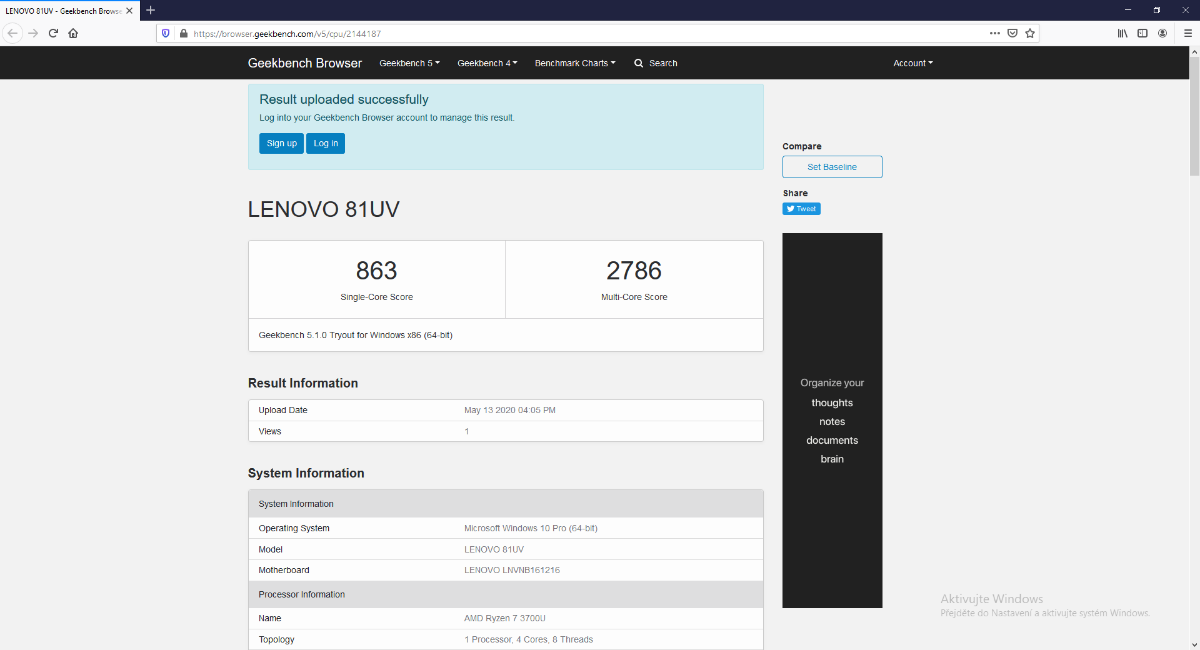
Task: Click Search in the navigation bar
Action: (x=655, y=63)
